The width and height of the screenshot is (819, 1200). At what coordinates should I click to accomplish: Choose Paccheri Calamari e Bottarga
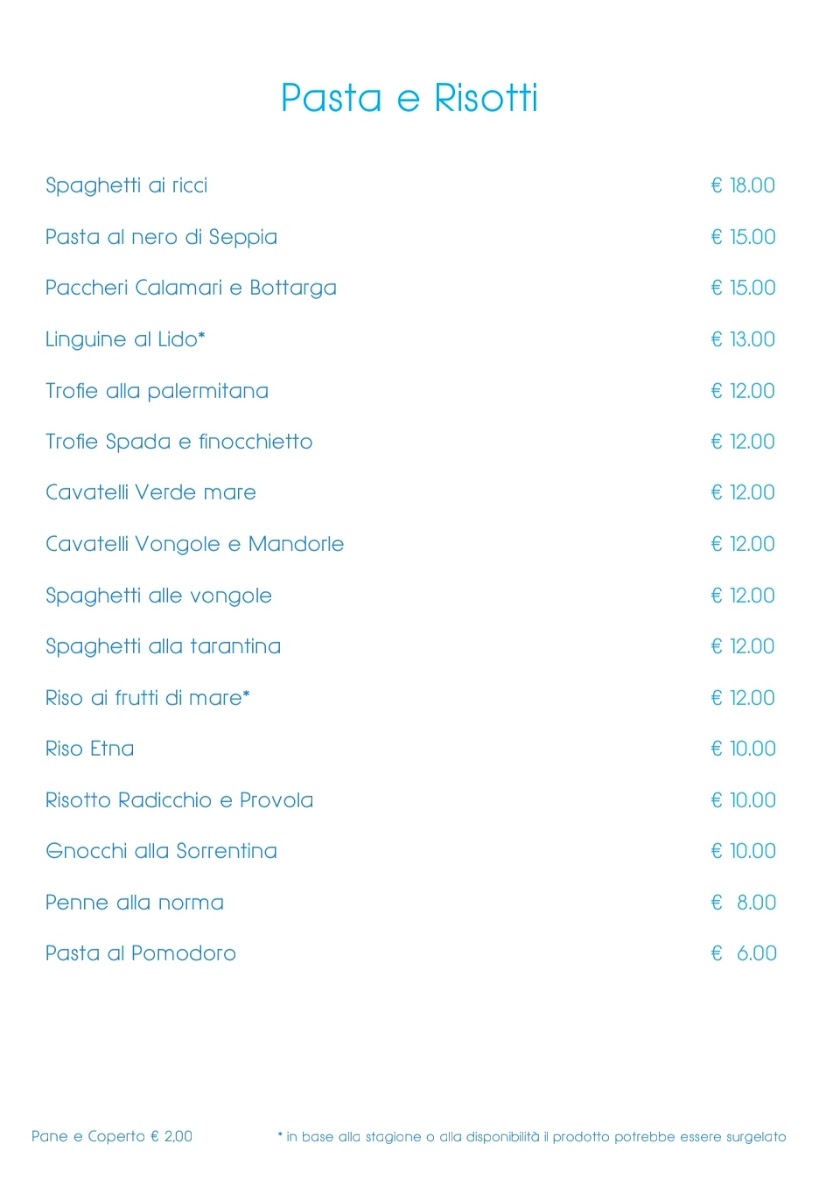pyautogui.click(x=190, y=288)
